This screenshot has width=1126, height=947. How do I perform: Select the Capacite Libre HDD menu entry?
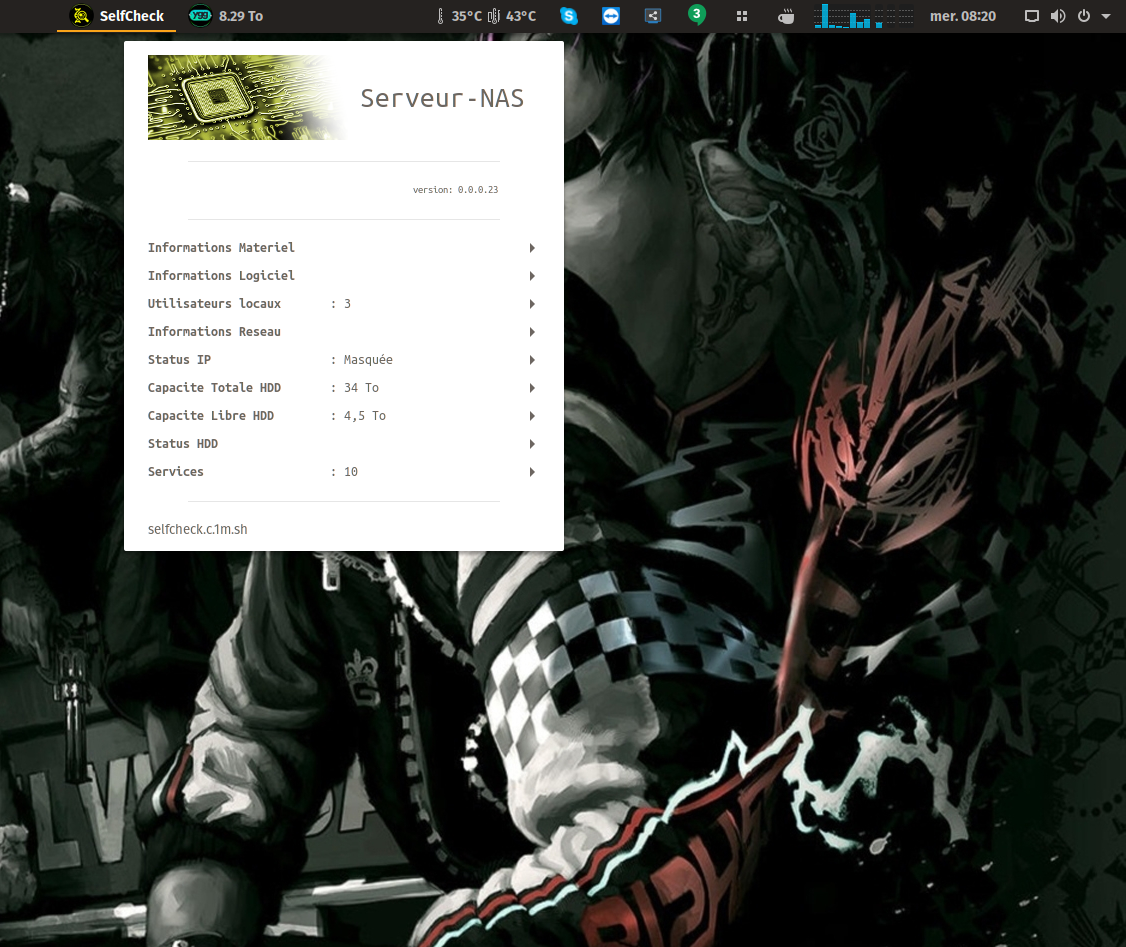pos(343,416)
